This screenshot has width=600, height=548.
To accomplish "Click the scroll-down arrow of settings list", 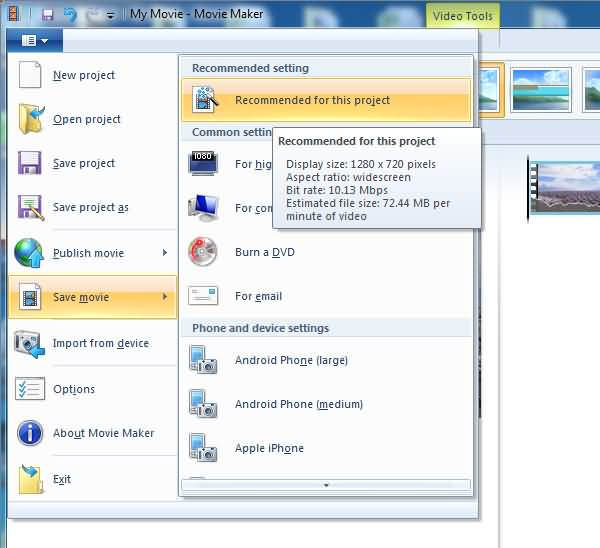I will 326,485.
